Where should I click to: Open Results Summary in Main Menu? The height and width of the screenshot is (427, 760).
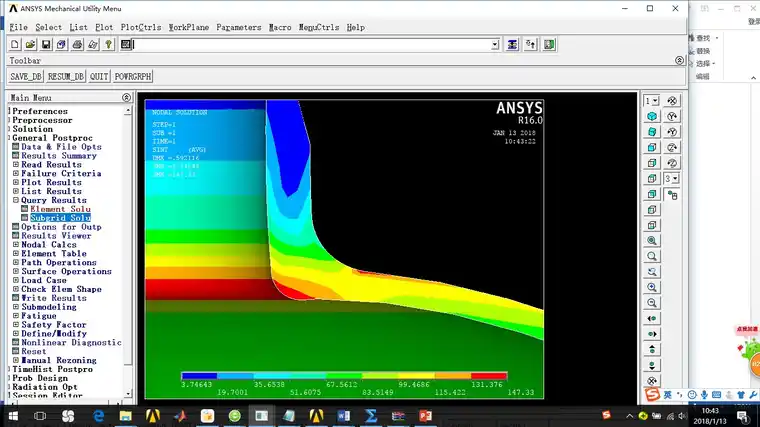coord(59,156)
